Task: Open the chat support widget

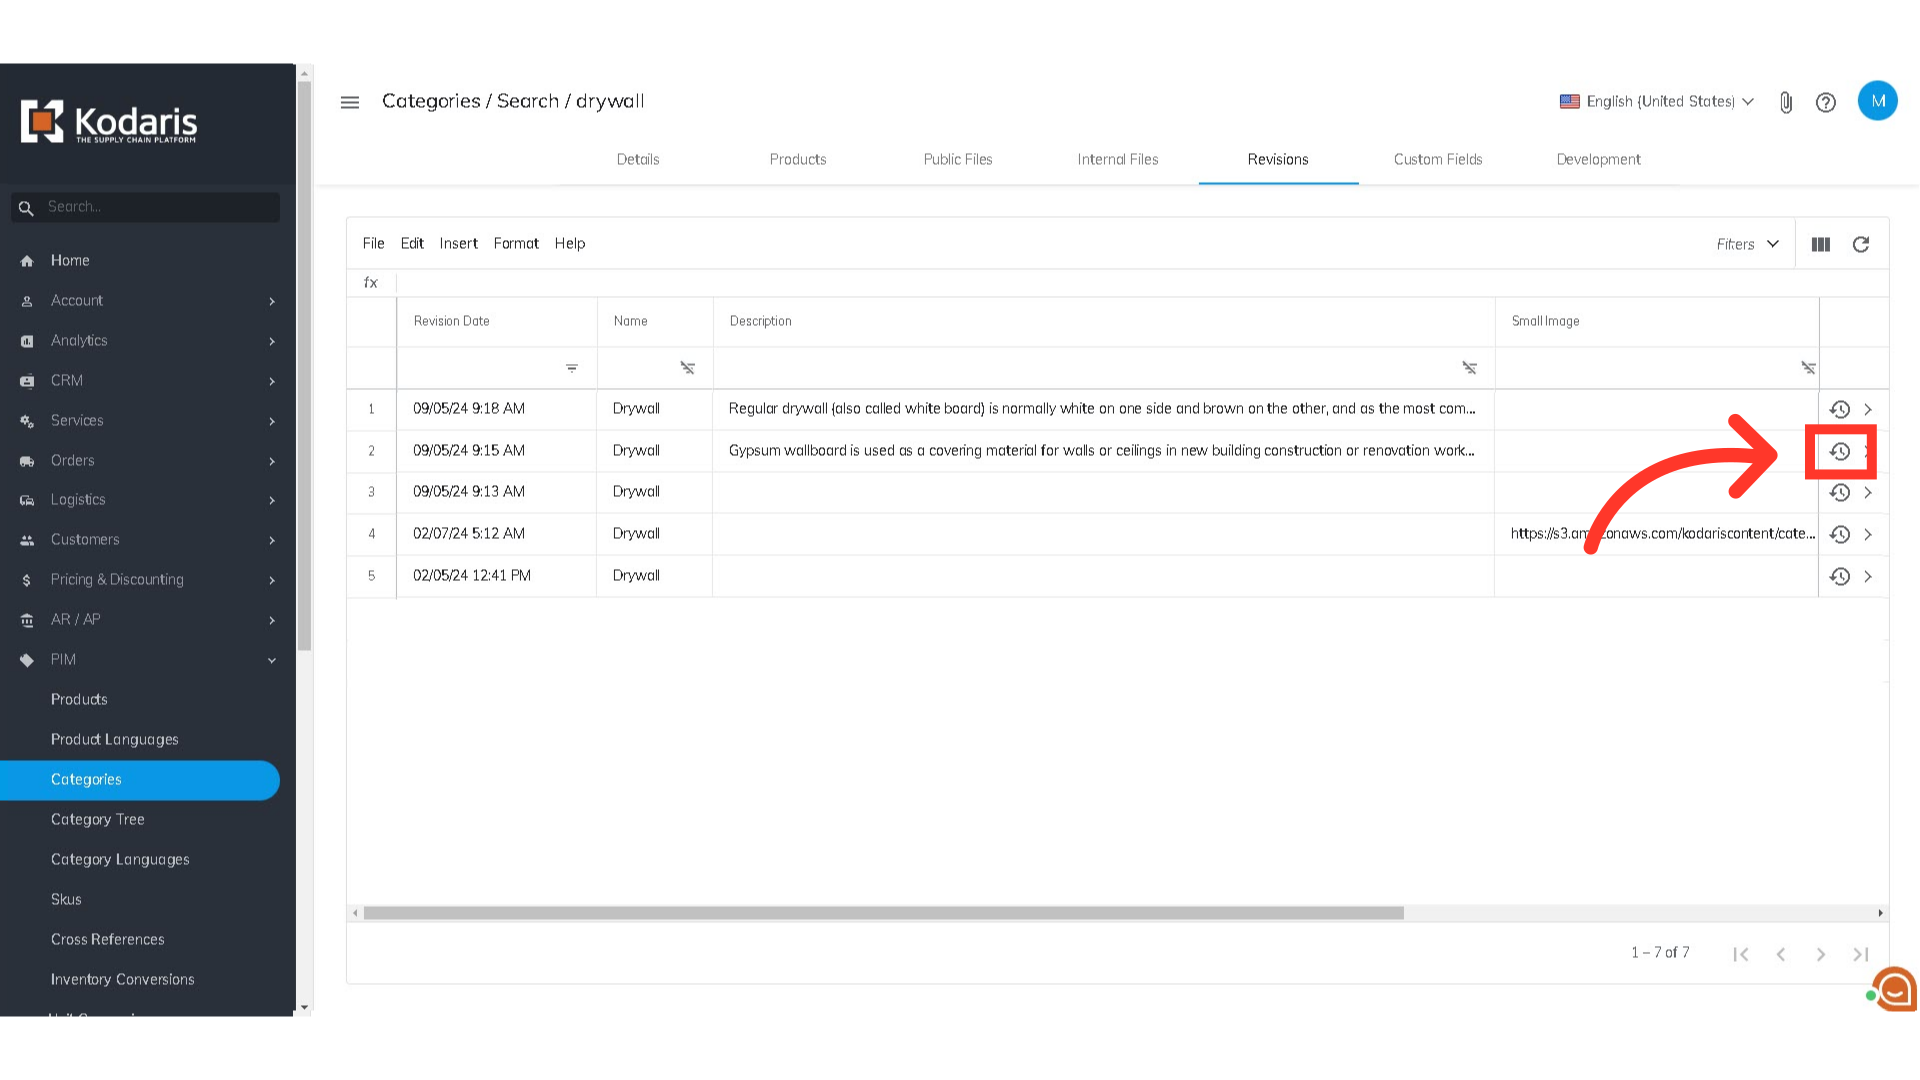Action: click(1894, 990)
